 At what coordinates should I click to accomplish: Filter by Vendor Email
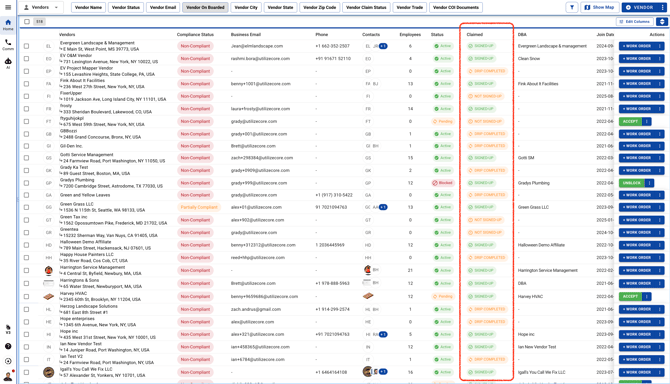coord(163,7)
